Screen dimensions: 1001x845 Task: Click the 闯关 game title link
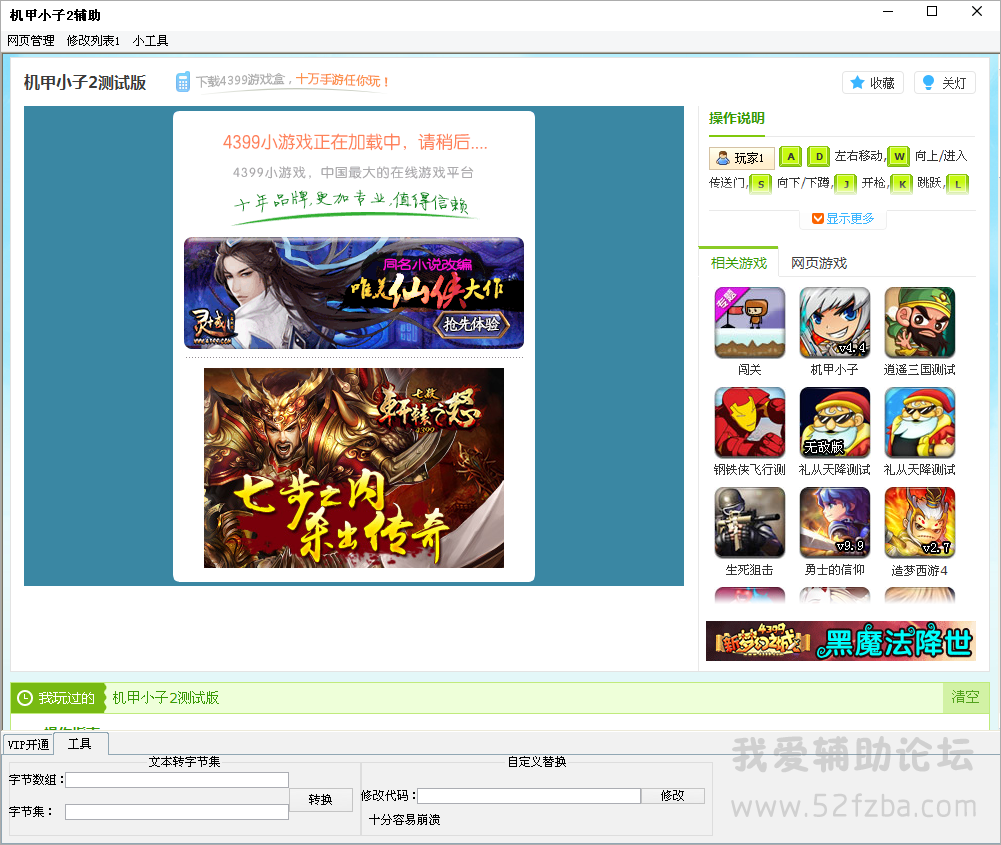click(x=749, y=370)
